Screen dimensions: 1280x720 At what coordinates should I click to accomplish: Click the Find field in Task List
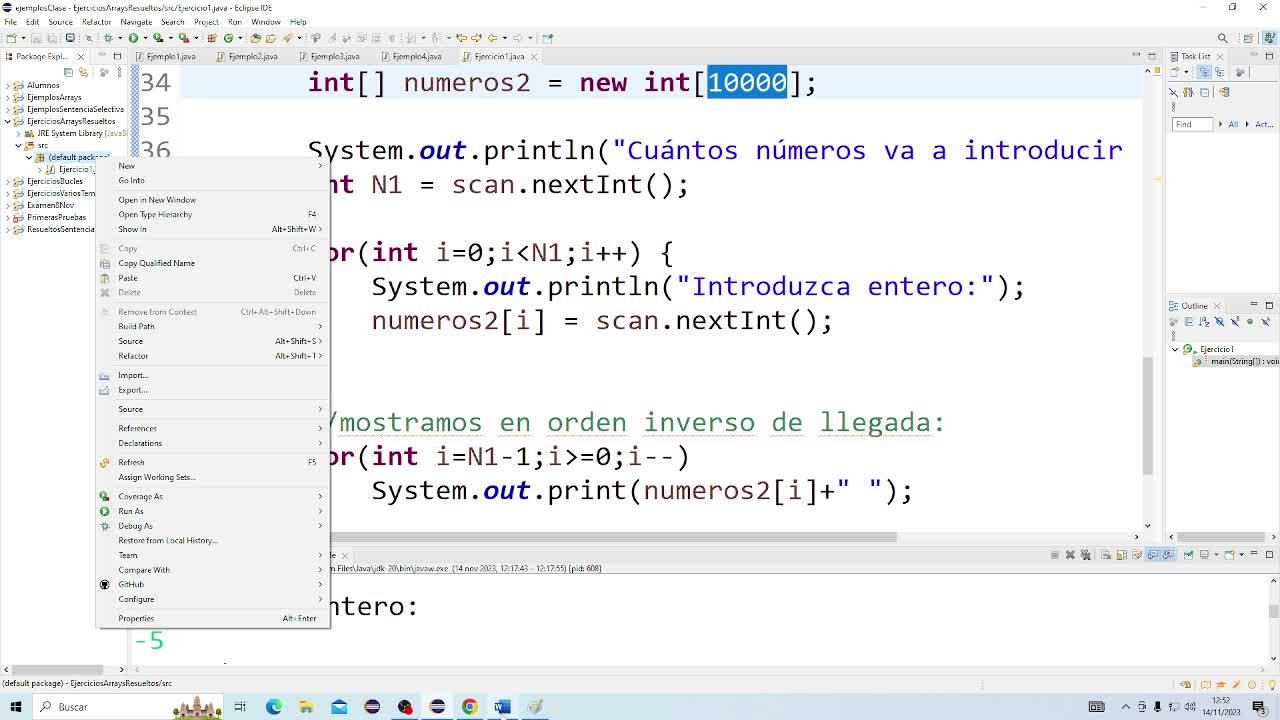point(1192,124)
